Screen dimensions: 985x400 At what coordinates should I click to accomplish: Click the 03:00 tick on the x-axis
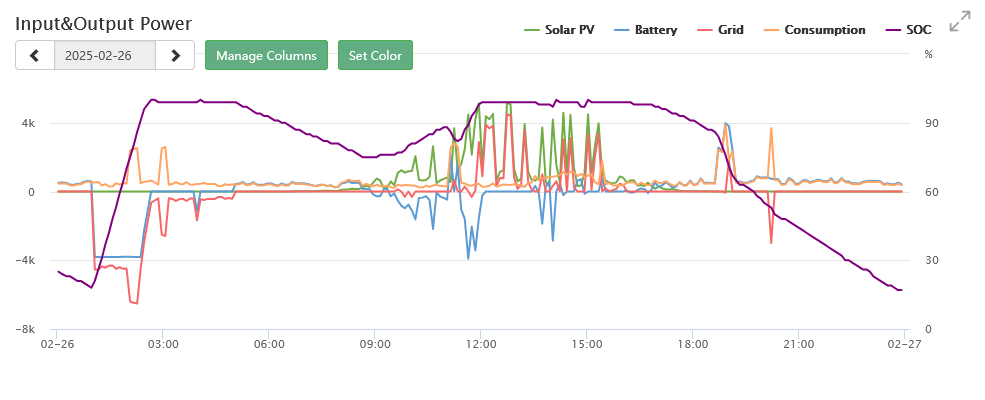coord(163,344)
